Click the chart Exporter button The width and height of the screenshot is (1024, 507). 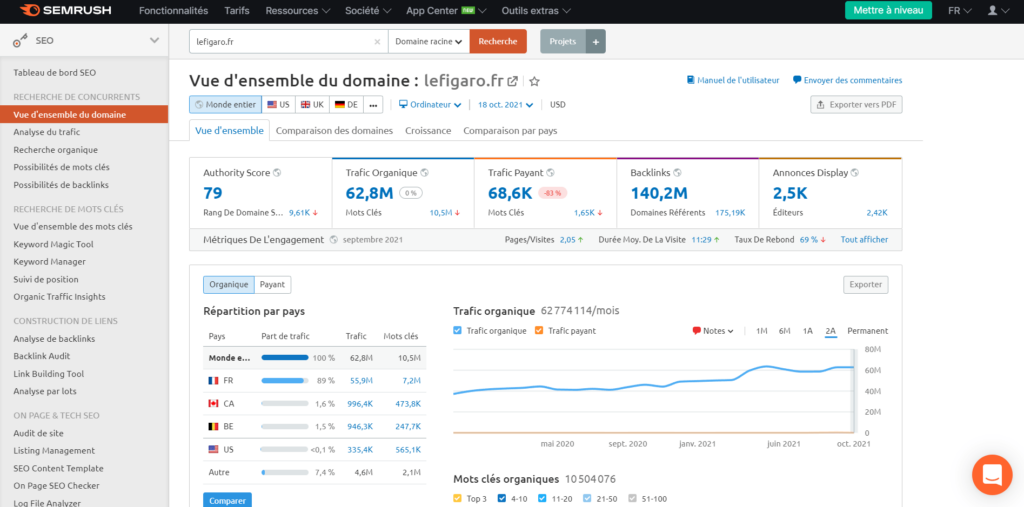pos(866,285)
